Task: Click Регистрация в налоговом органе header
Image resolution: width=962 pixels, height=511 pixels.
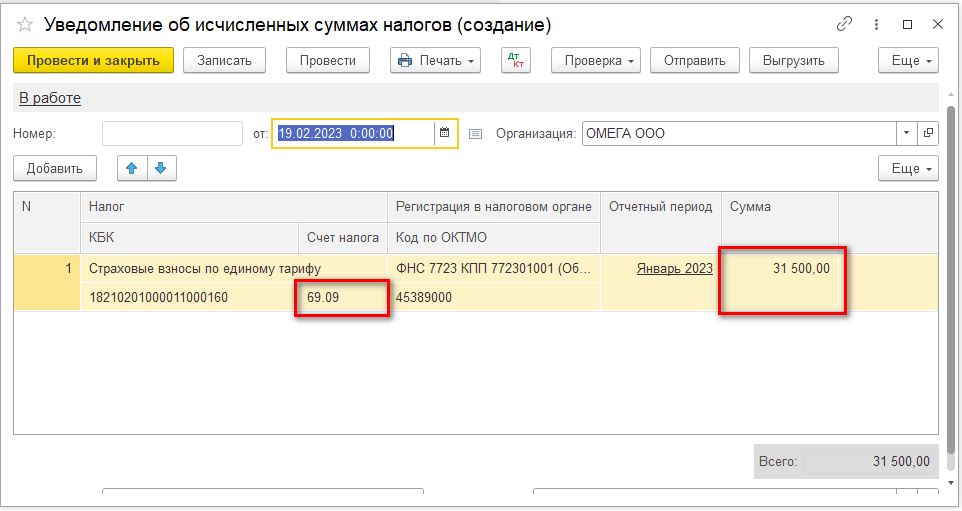Action: (x=494, y=207)
